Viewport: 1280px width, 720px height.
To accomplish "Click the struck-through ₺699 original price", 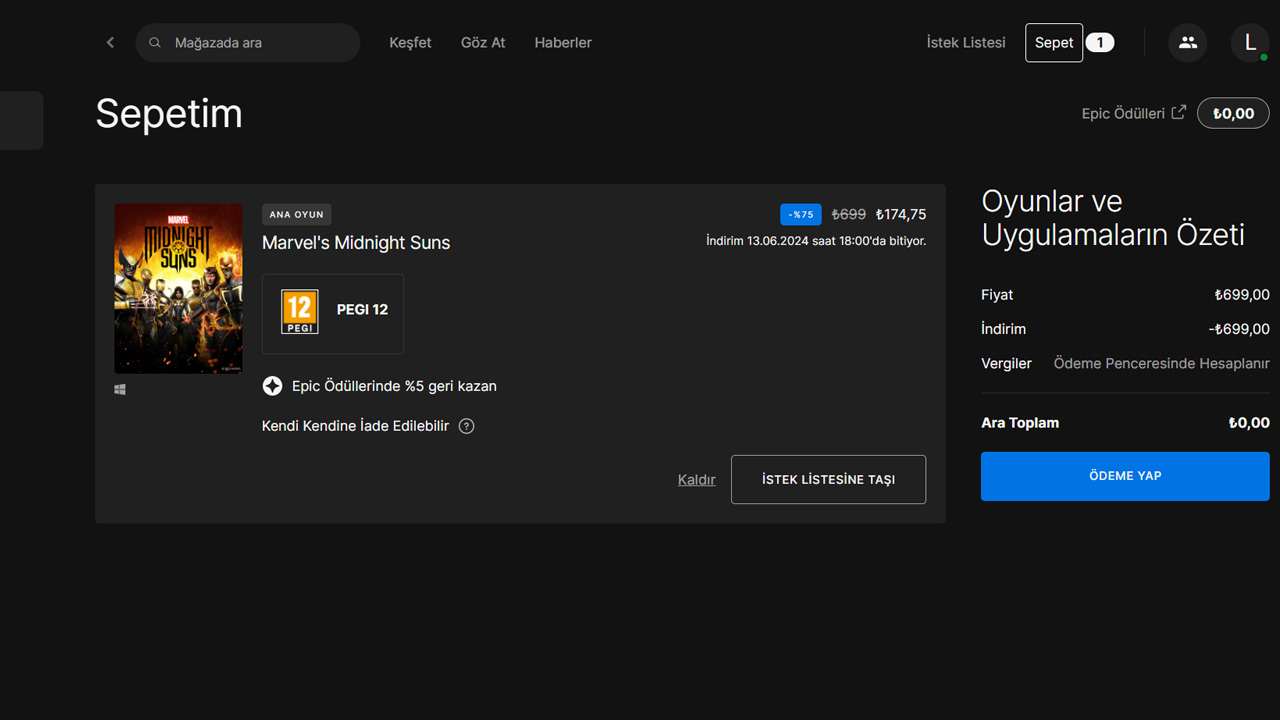I will [x=849, y=214].
